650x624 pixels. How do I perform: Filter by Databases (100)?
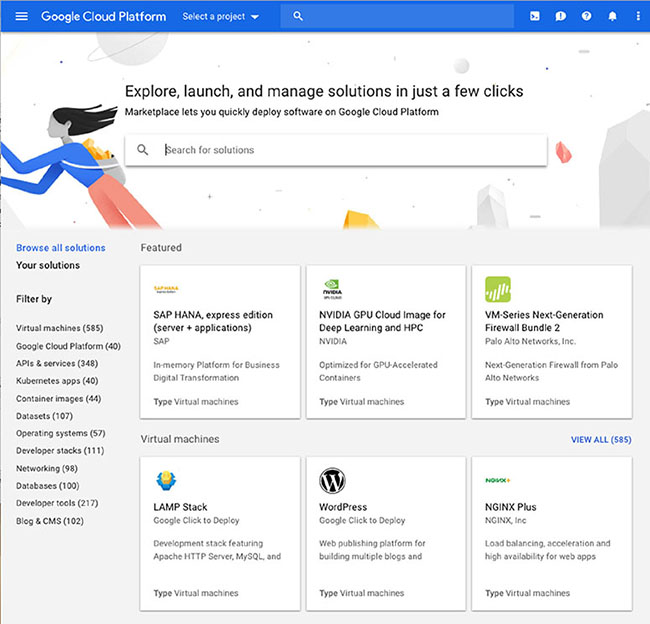coord(48,486)
